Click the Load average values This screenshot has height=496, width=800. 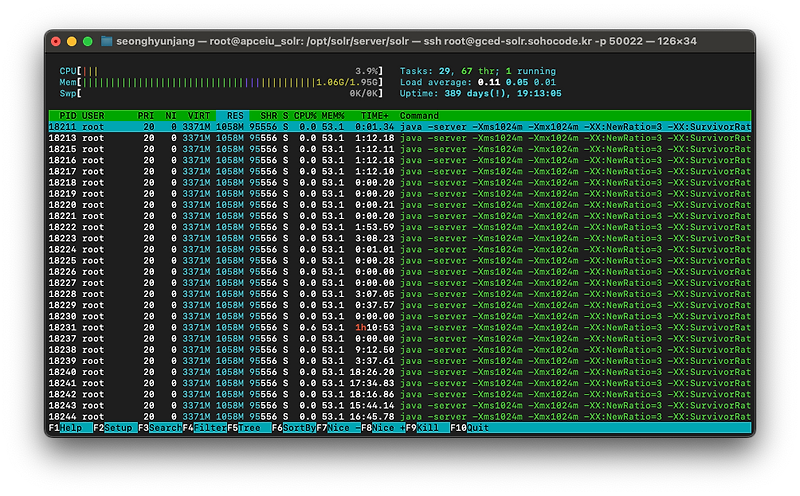[x=517, y=82]
